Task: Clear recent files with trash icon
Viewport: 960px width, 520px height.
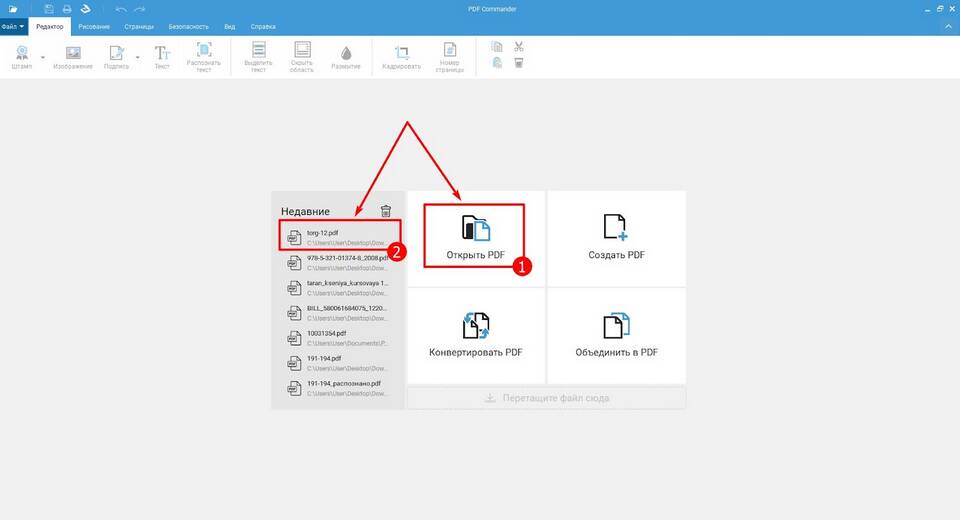Action: pyautogui.click(x=386, y=211)
